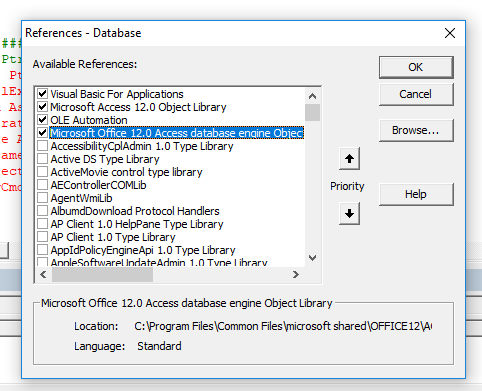Click OK to confirm references
The width and height of the screenshot is (482, 391).
(x=416, y=67)
